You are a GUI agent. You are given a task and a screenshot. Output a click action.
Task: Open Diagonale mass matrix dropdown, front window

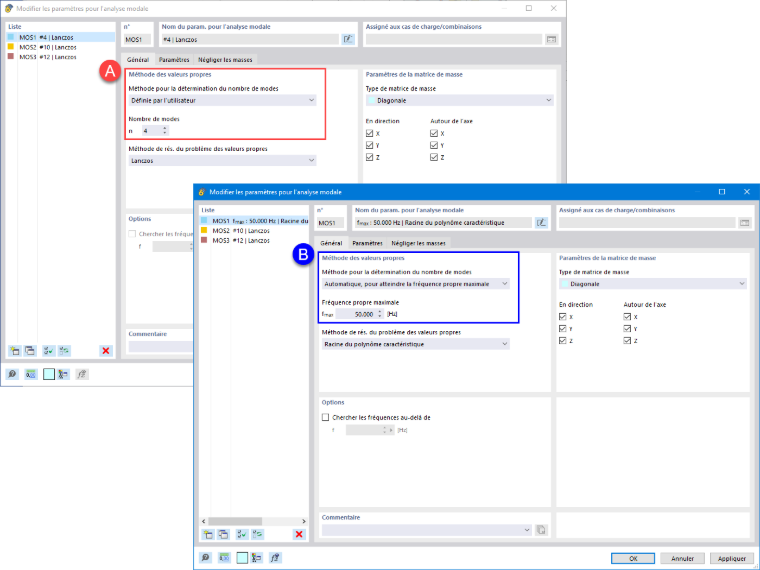[x=652, y=284]
